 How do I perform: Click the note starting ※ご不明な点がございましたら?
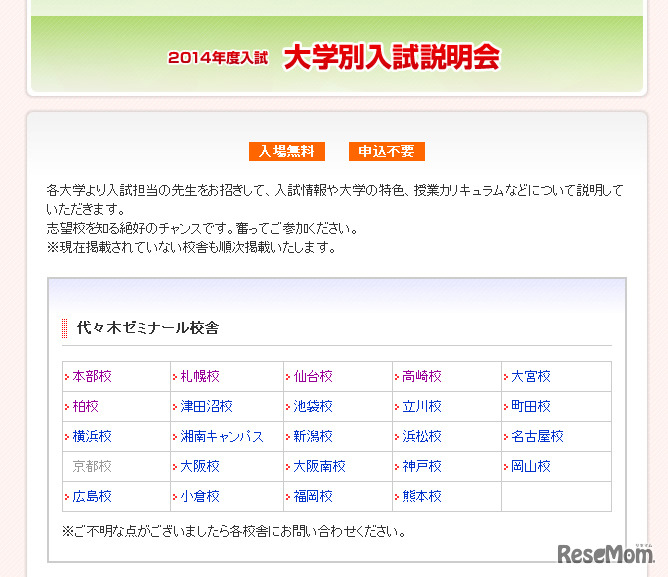[x=234, y=531]
